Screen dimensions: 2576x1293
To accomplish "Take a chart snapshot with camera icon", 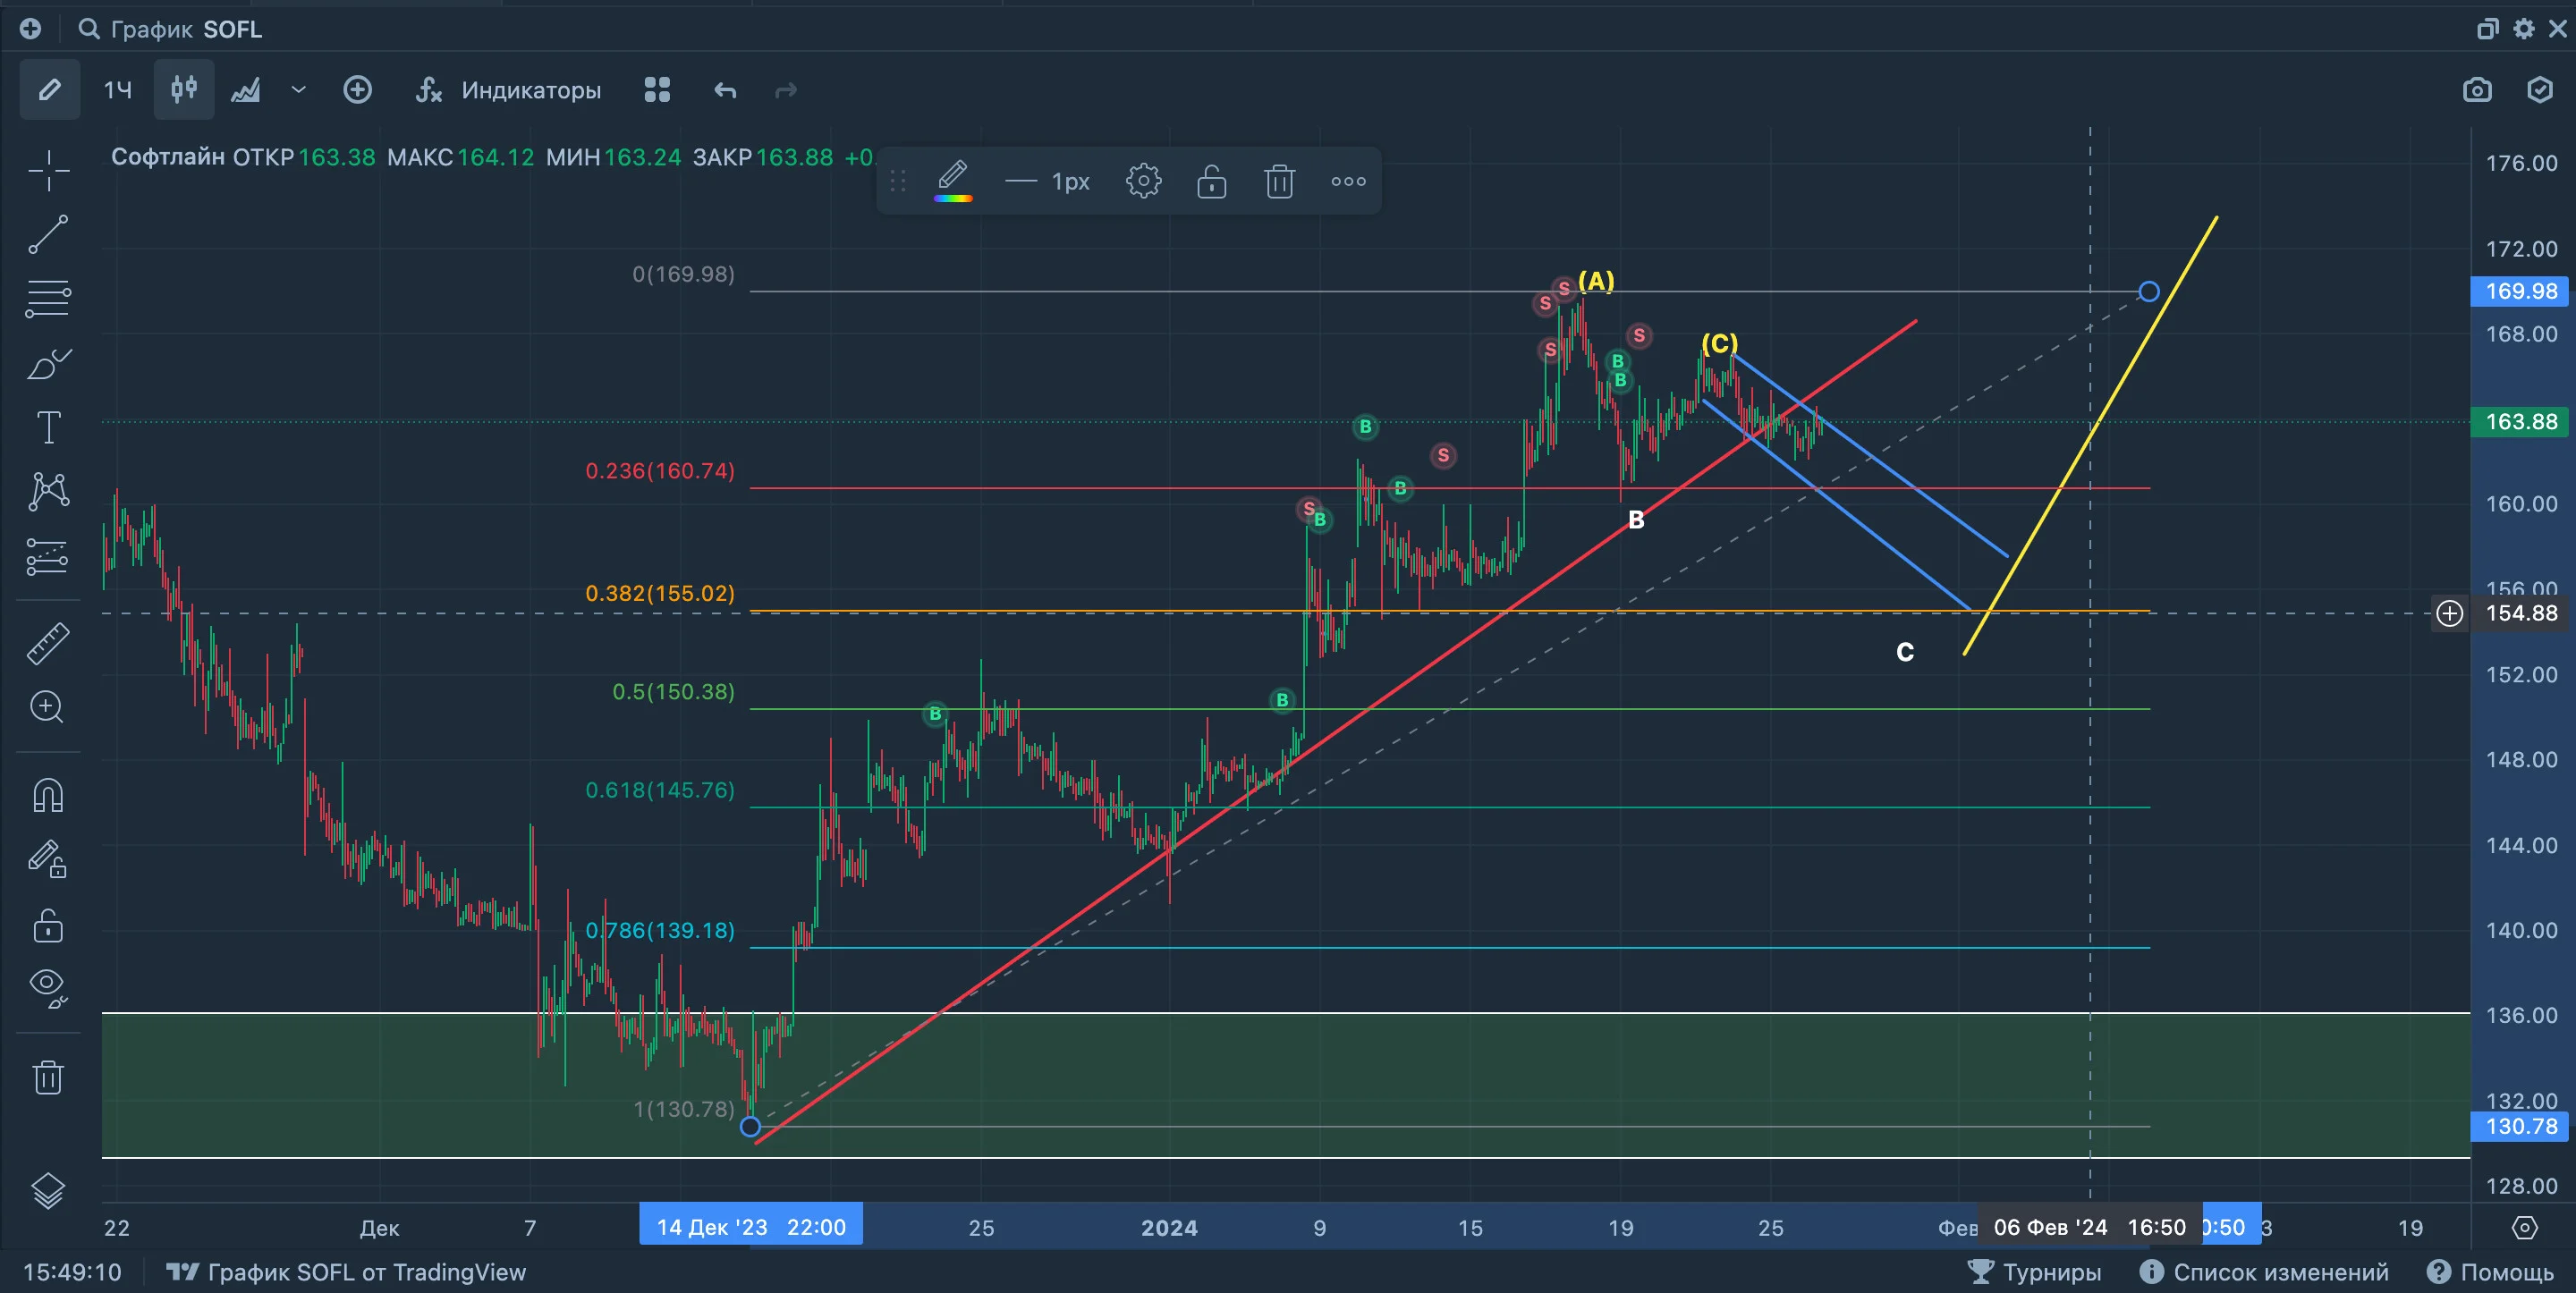I will 2477,90.
